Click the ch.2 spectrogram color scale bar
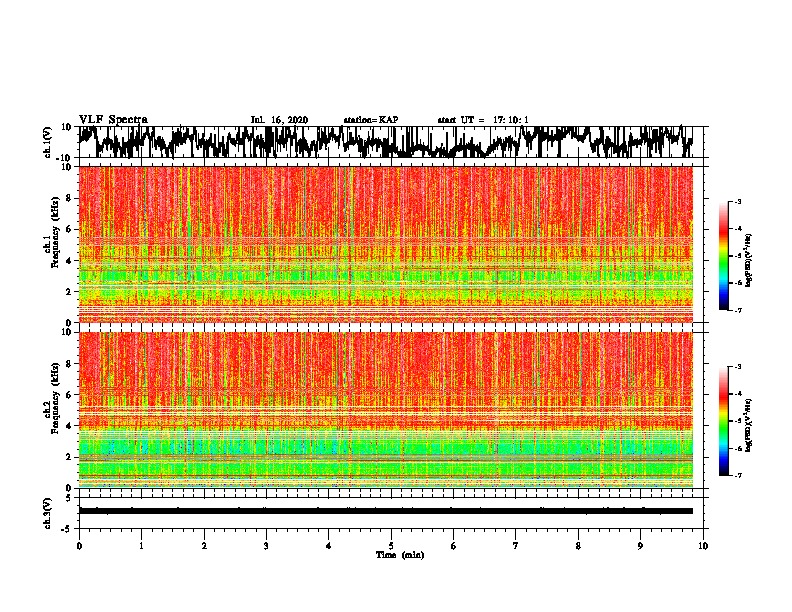This screenshot has width=792, height=612. 724,421
